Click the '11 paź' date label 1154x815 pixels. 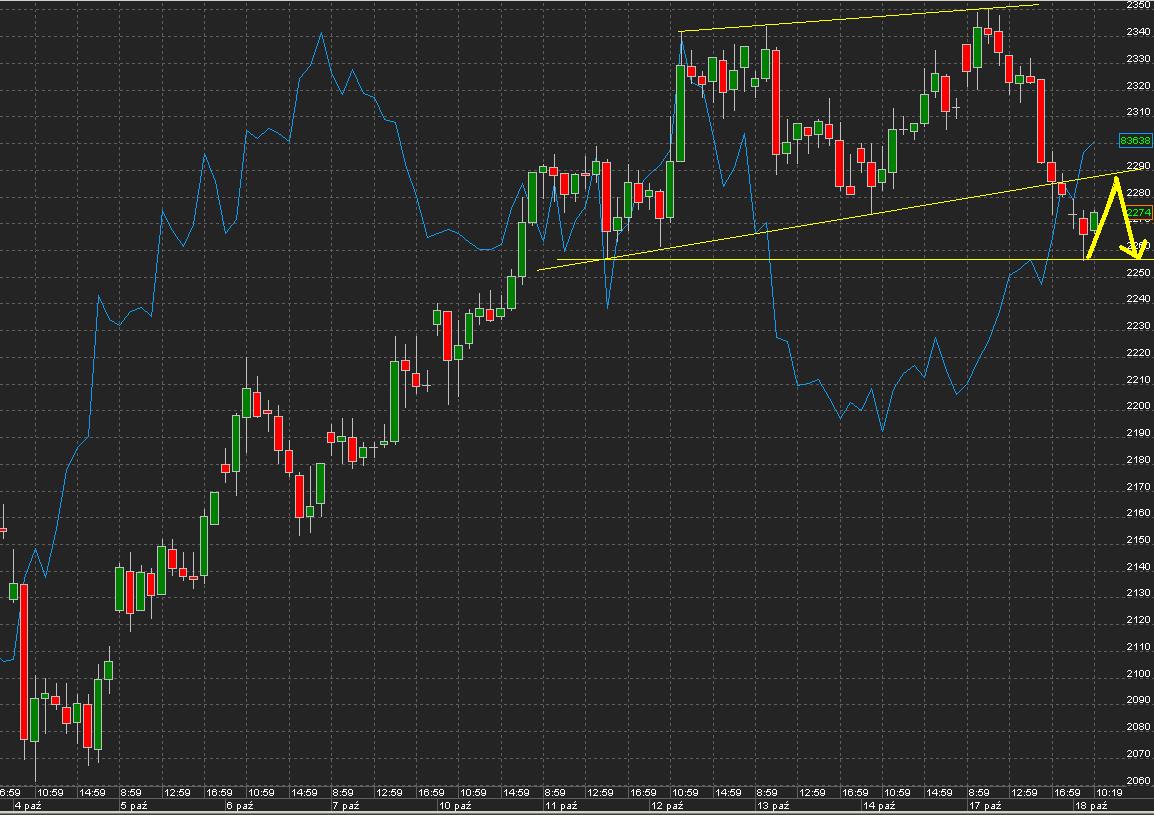point(561,806)
